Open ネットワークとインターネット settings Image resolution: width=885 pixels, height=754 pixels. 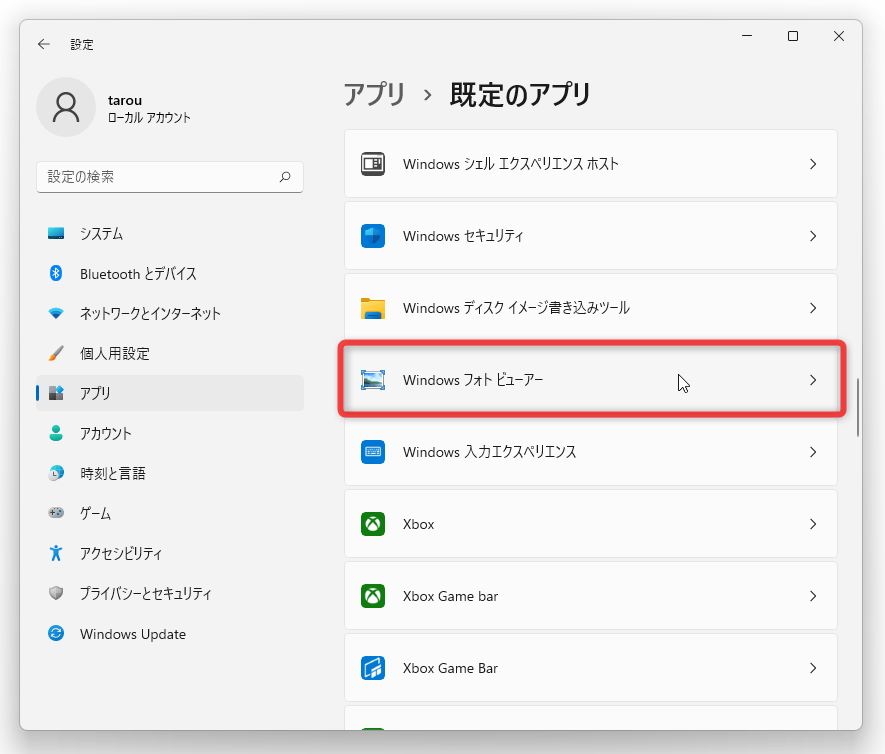tap(170, 313)
